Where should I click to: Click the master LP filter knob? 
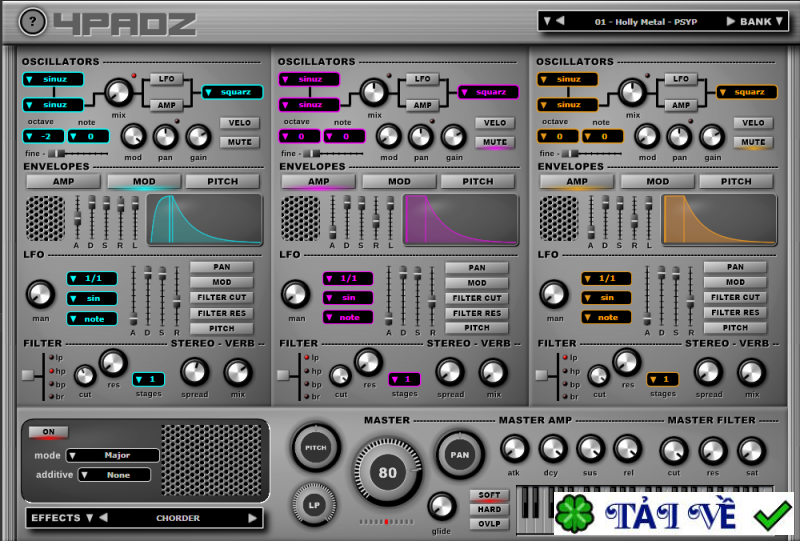pyautogui.click(x=314, y=505)
